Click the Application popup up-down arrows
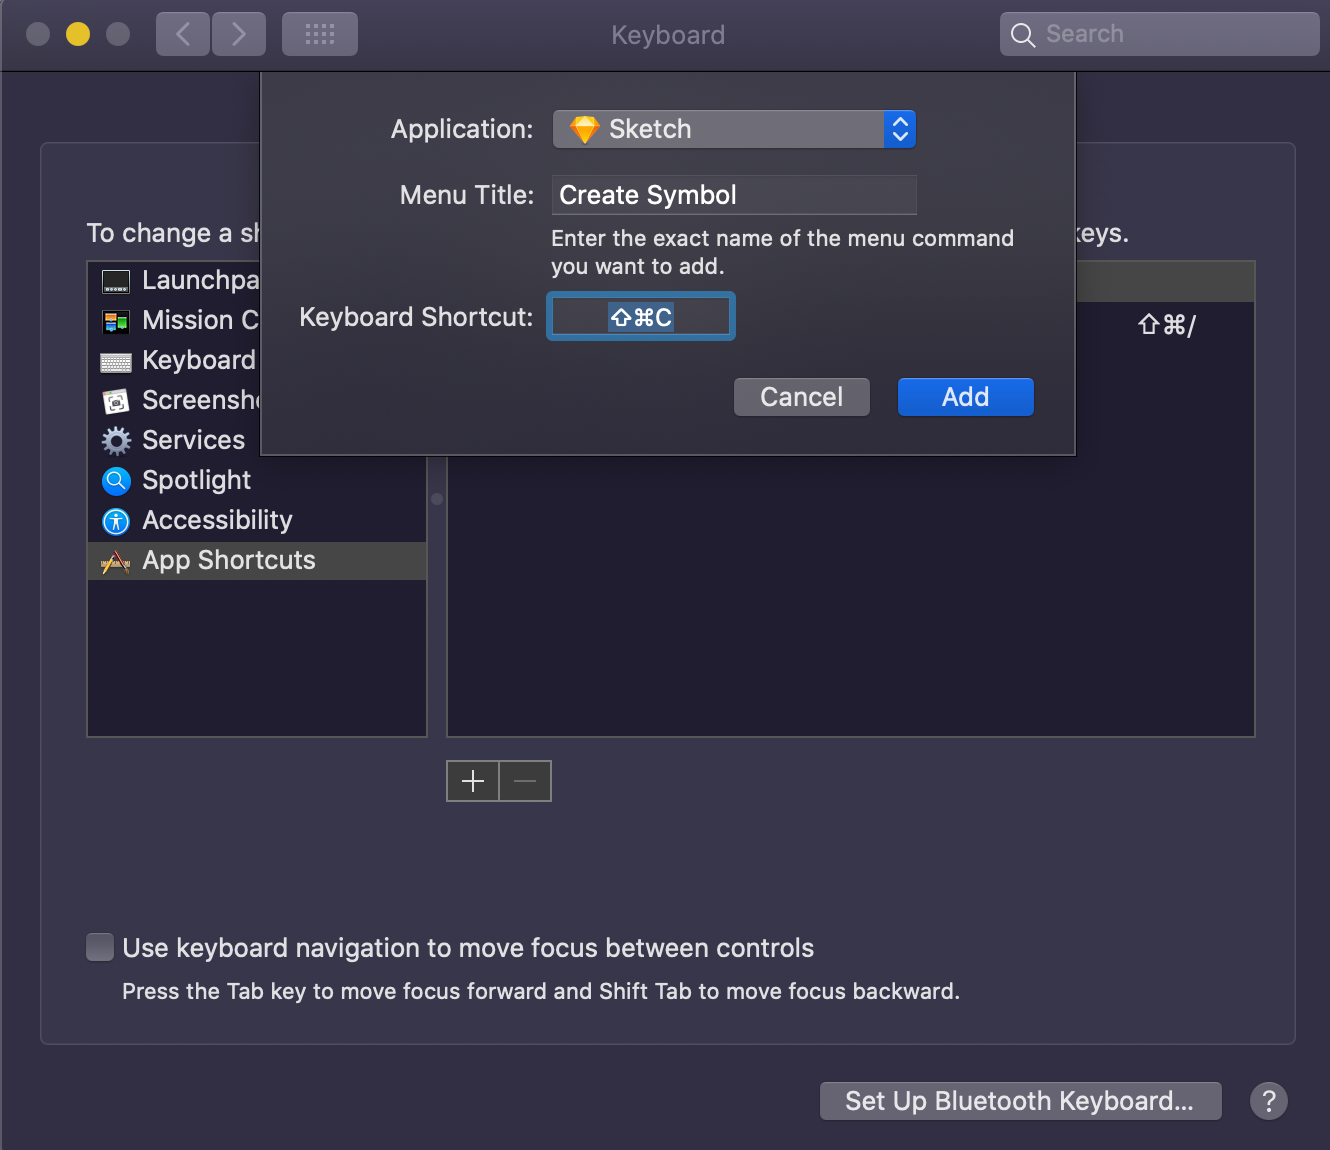 [900, 129]
